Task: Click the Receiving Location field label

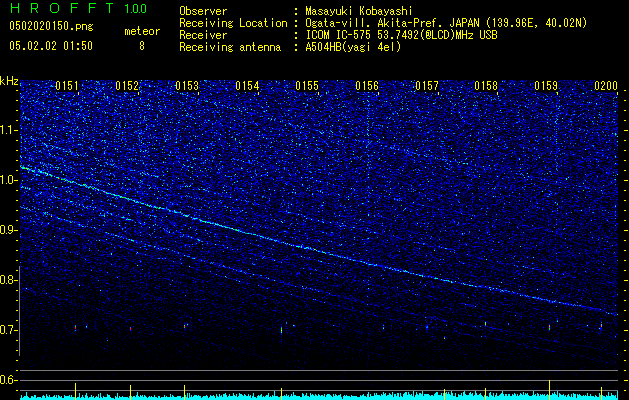Action: tap(233, 23)
